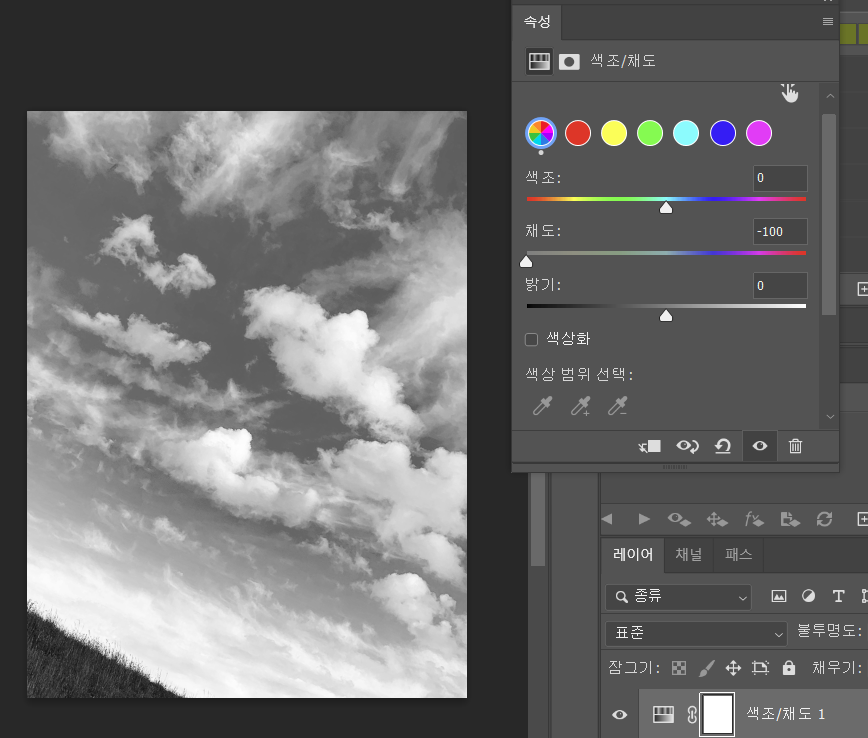Click the 색조 hue value input field

779,179
